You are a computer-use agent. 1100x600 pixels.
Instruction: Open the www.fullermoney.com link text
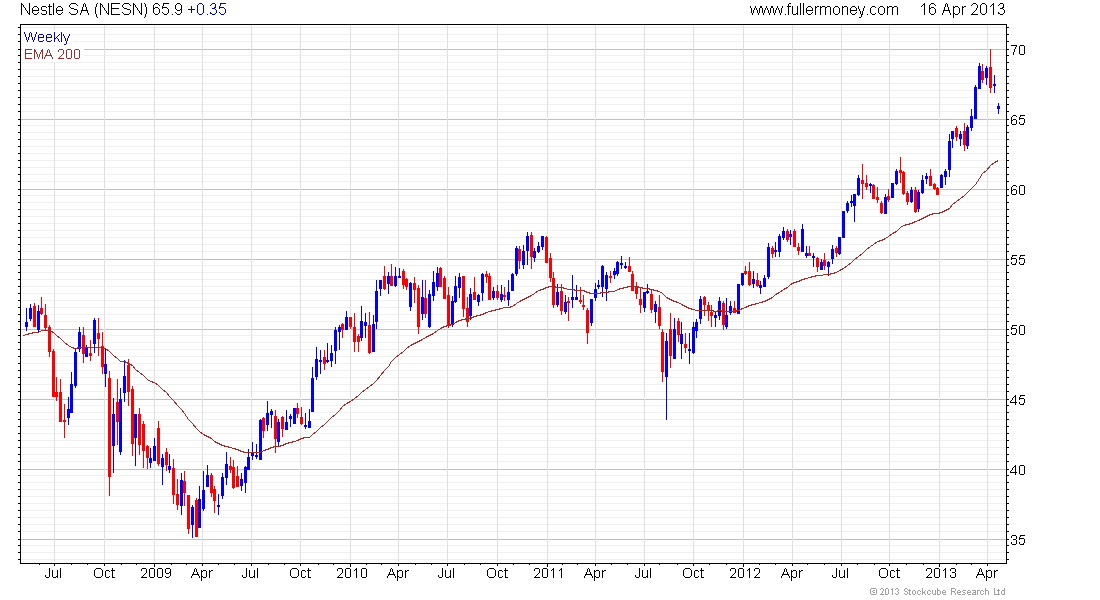coord(824,10)
